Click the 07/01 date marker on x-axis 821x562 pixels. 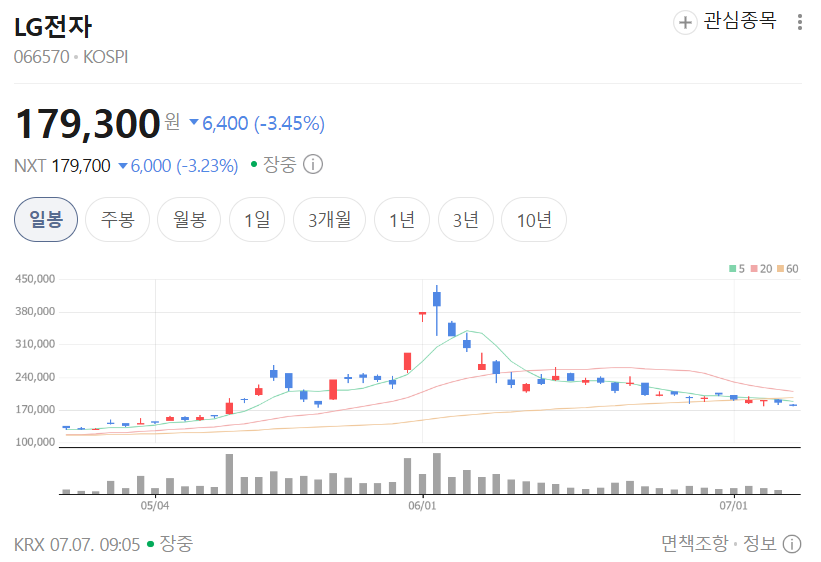(734, 505)
